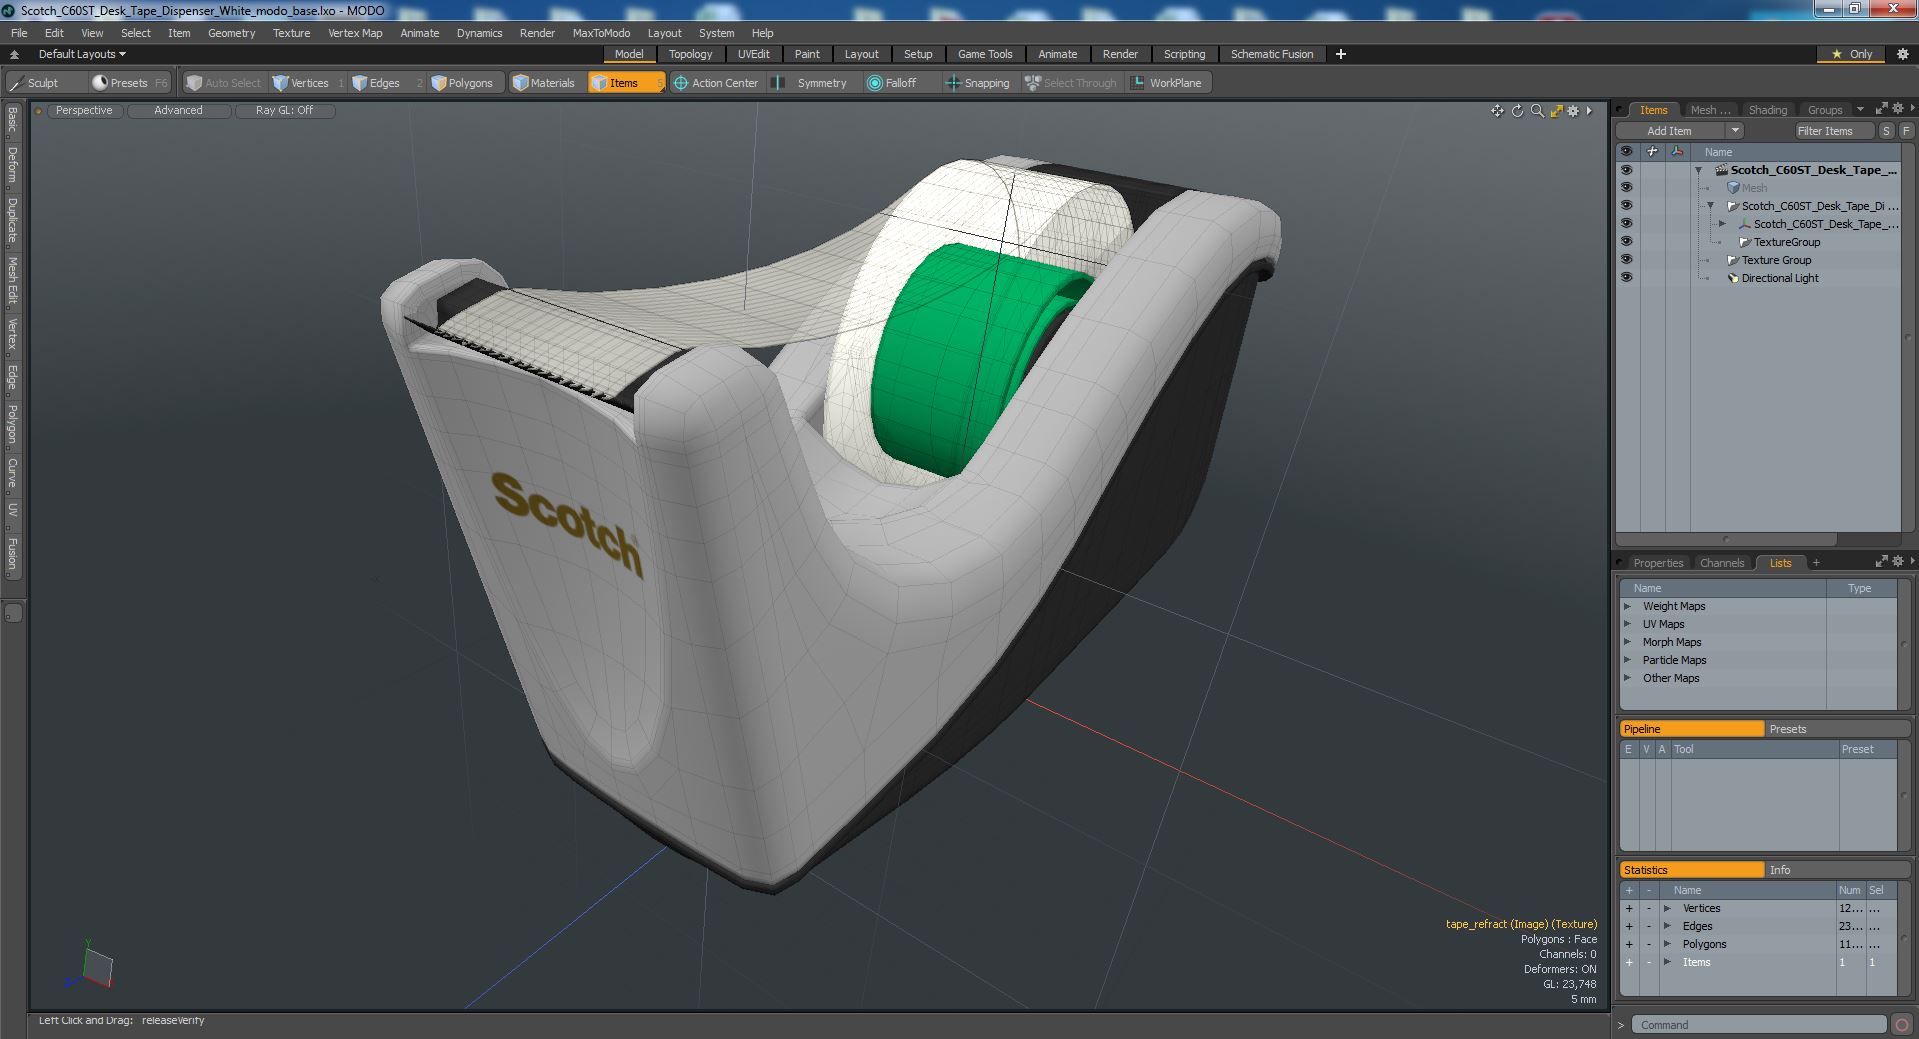Image resolution: width=1919 pixels, height=1039 pixels.
Task: Expand the Weight Maps list
Action: point(1627,606)
